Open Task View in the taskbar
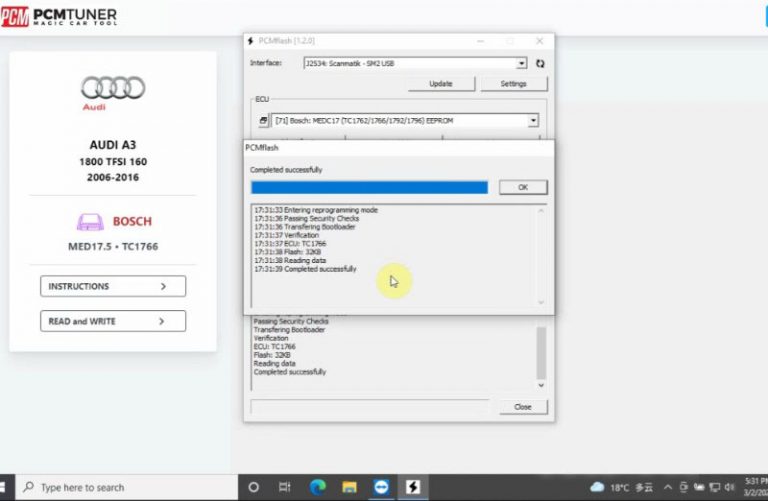768x501 pixels. (285, 487)
